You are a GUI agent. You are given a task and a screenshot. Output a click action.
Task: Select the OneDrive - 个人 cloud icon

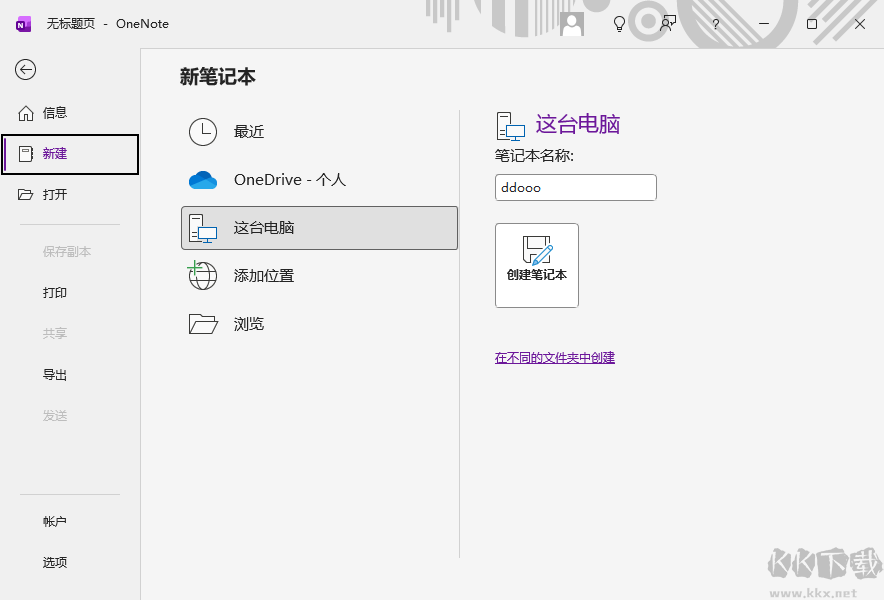point(202,179)
